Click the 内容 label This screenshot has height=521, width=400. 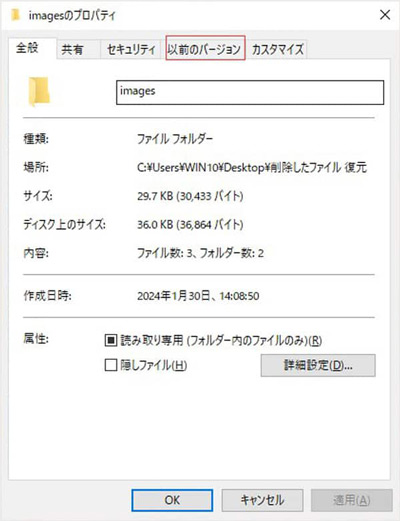[36, 253]
